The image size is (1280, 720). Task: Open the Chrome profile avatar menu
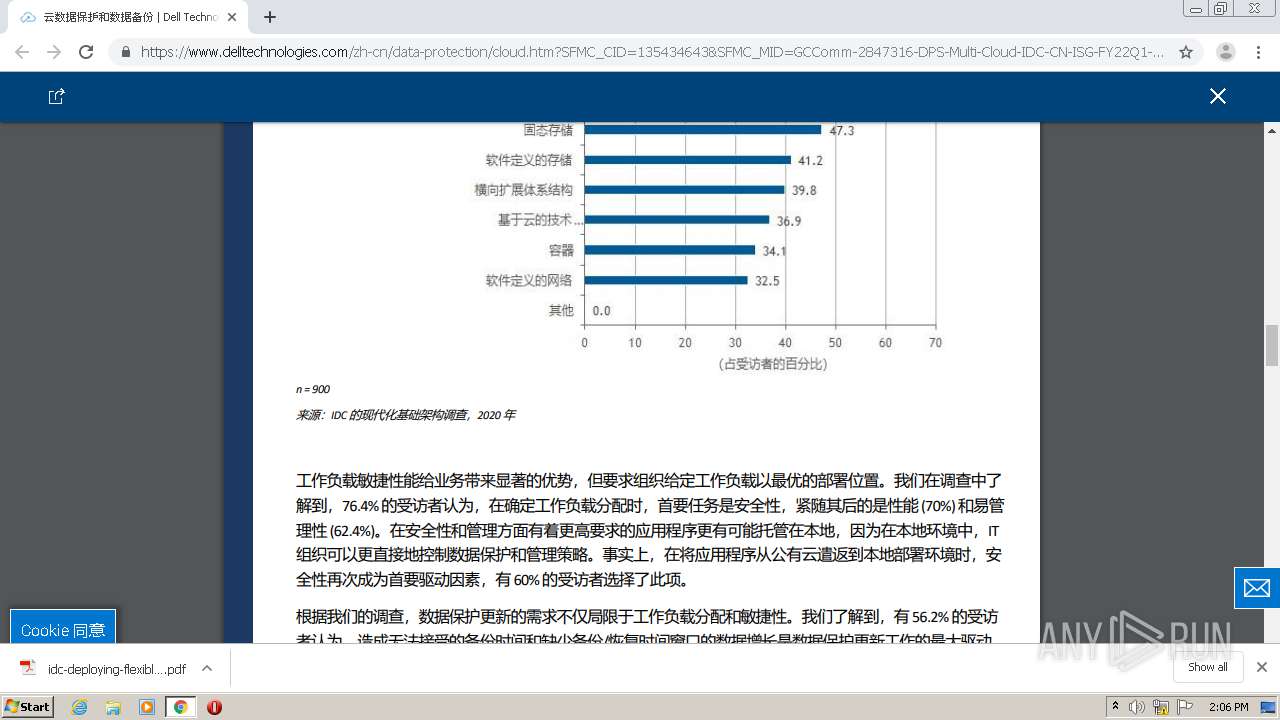1225,52
